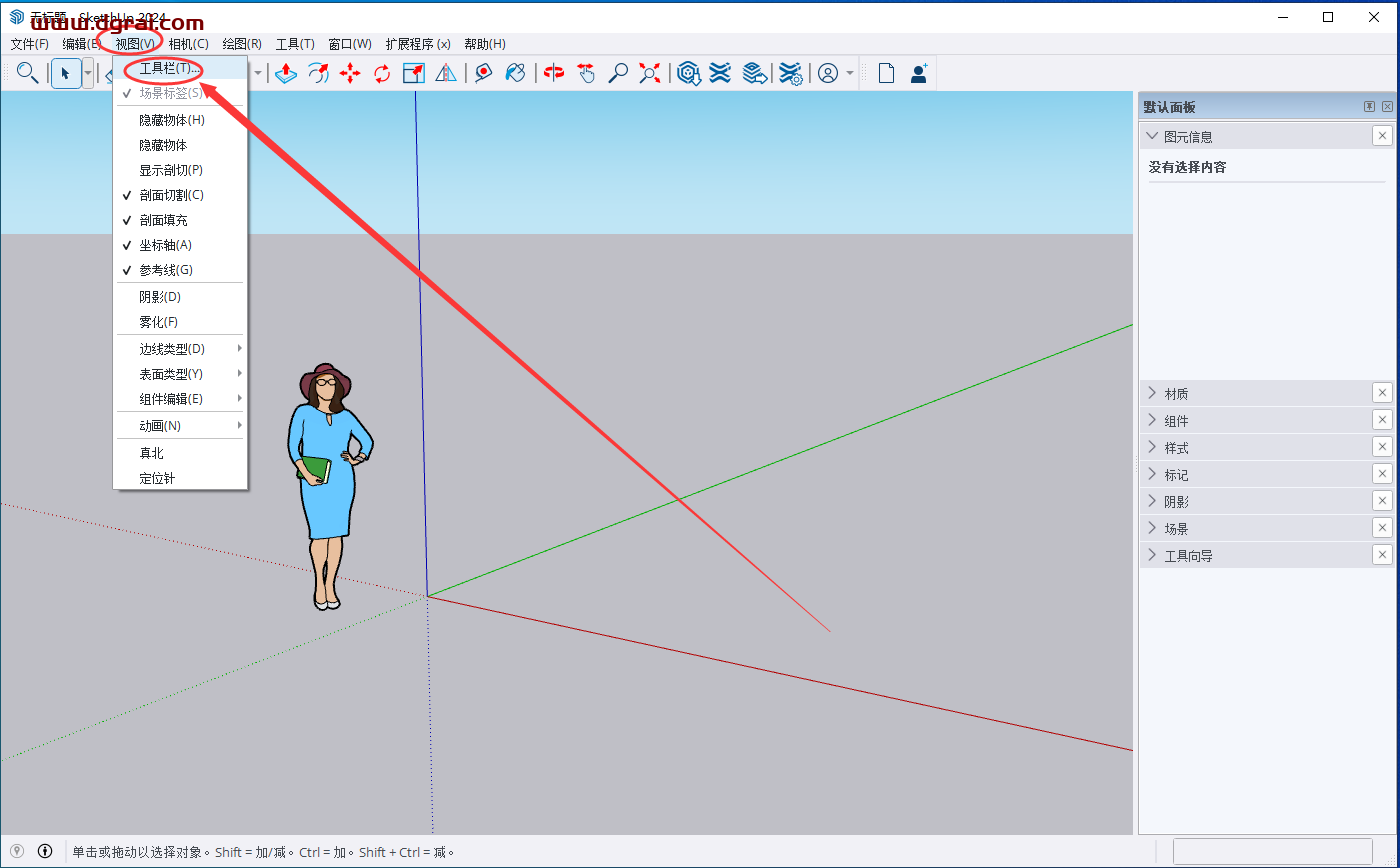Expand the 材质 panel
The image size is (1400, 868).
(x=1153, y=393)
